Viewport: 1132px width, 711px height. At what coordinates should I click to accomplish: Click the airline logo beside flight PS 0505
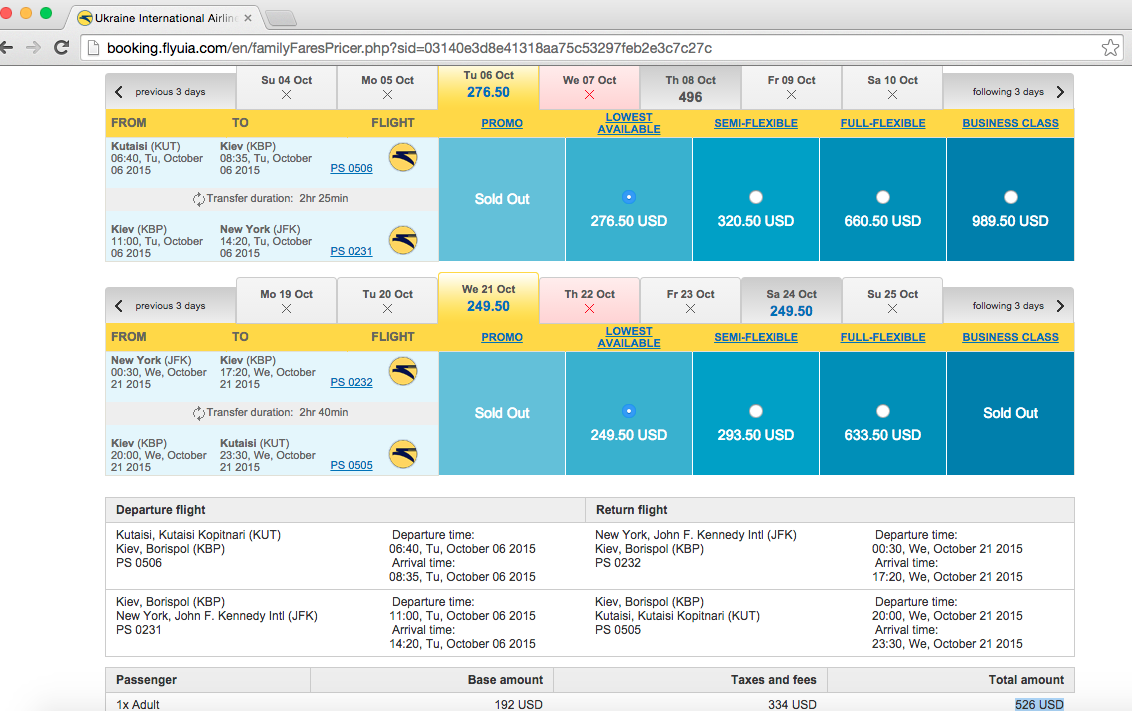(x=403, y=455)
